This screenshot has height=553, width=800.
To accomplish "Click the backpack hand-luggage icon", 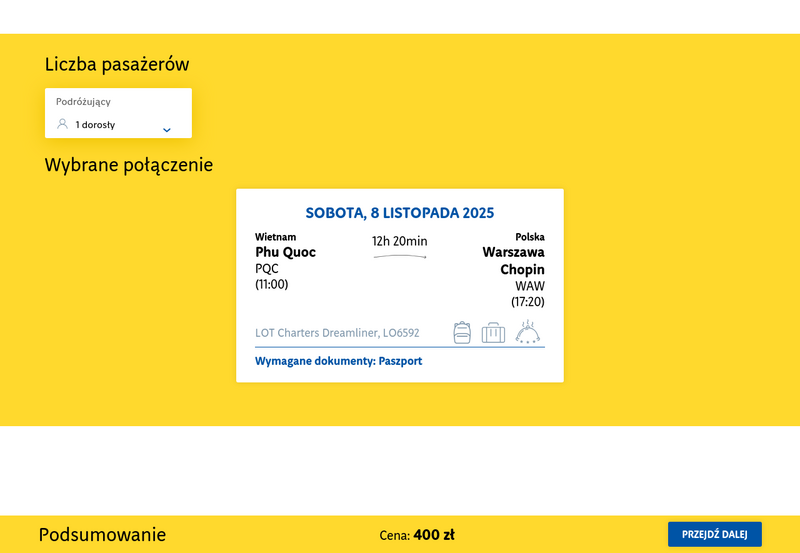I will tap(462, 332).
